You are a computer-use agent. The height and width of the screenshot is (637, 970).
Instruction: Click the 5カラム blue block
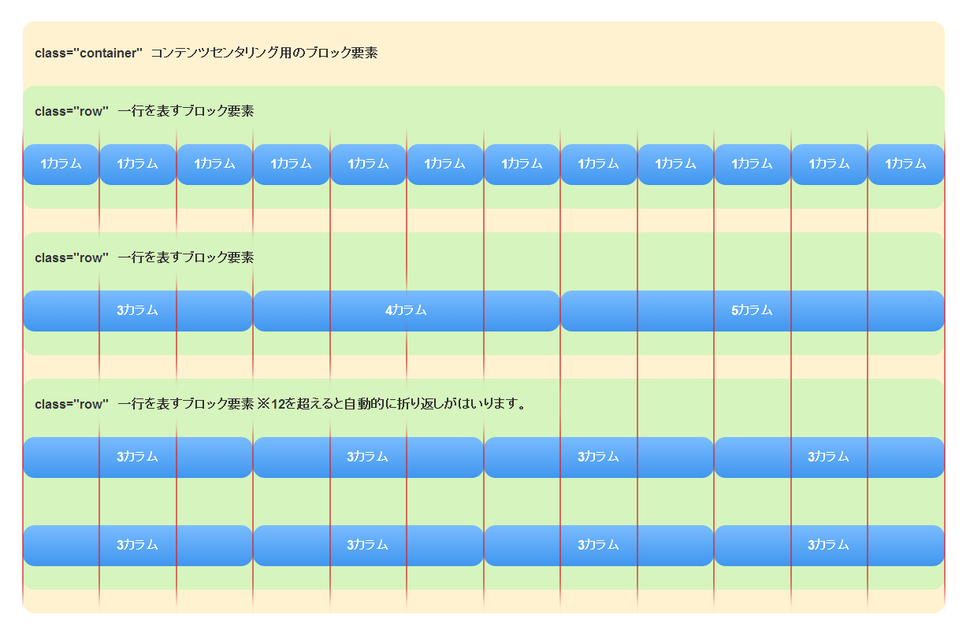coord(752,310)
